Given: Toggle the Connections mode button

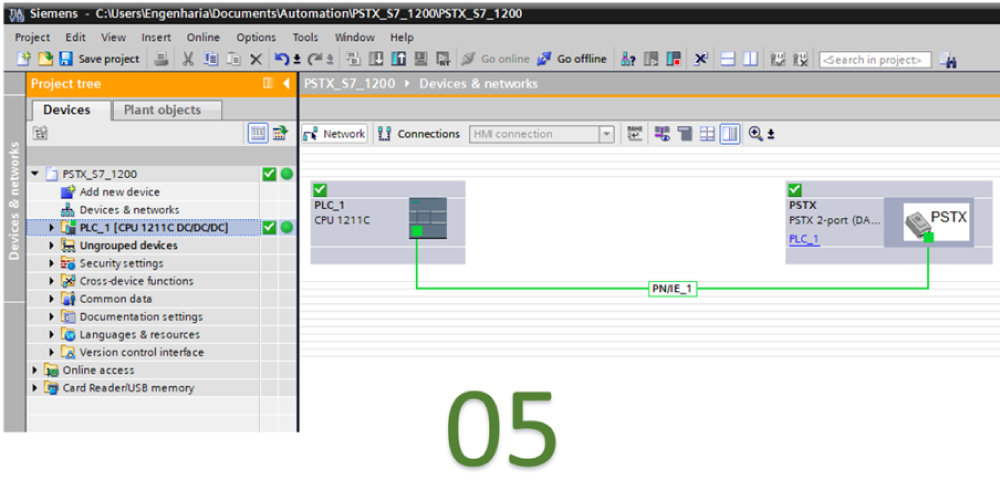Looking at the screenshot, I should click(419, 134).
